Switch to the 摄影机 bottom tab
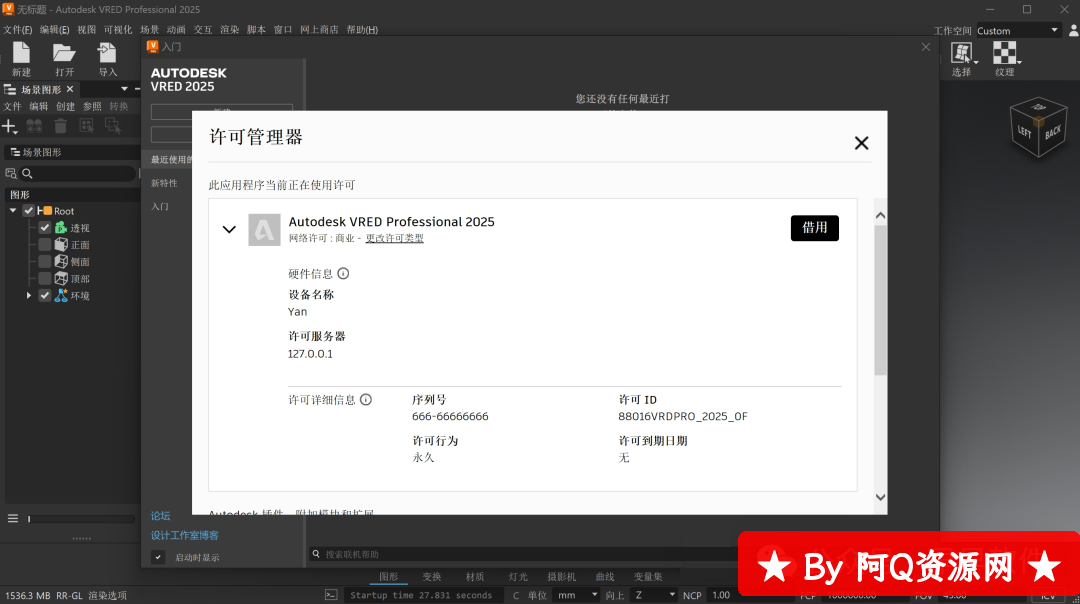Viewport: 1080px width, 604px height. [x=561, y=577]
